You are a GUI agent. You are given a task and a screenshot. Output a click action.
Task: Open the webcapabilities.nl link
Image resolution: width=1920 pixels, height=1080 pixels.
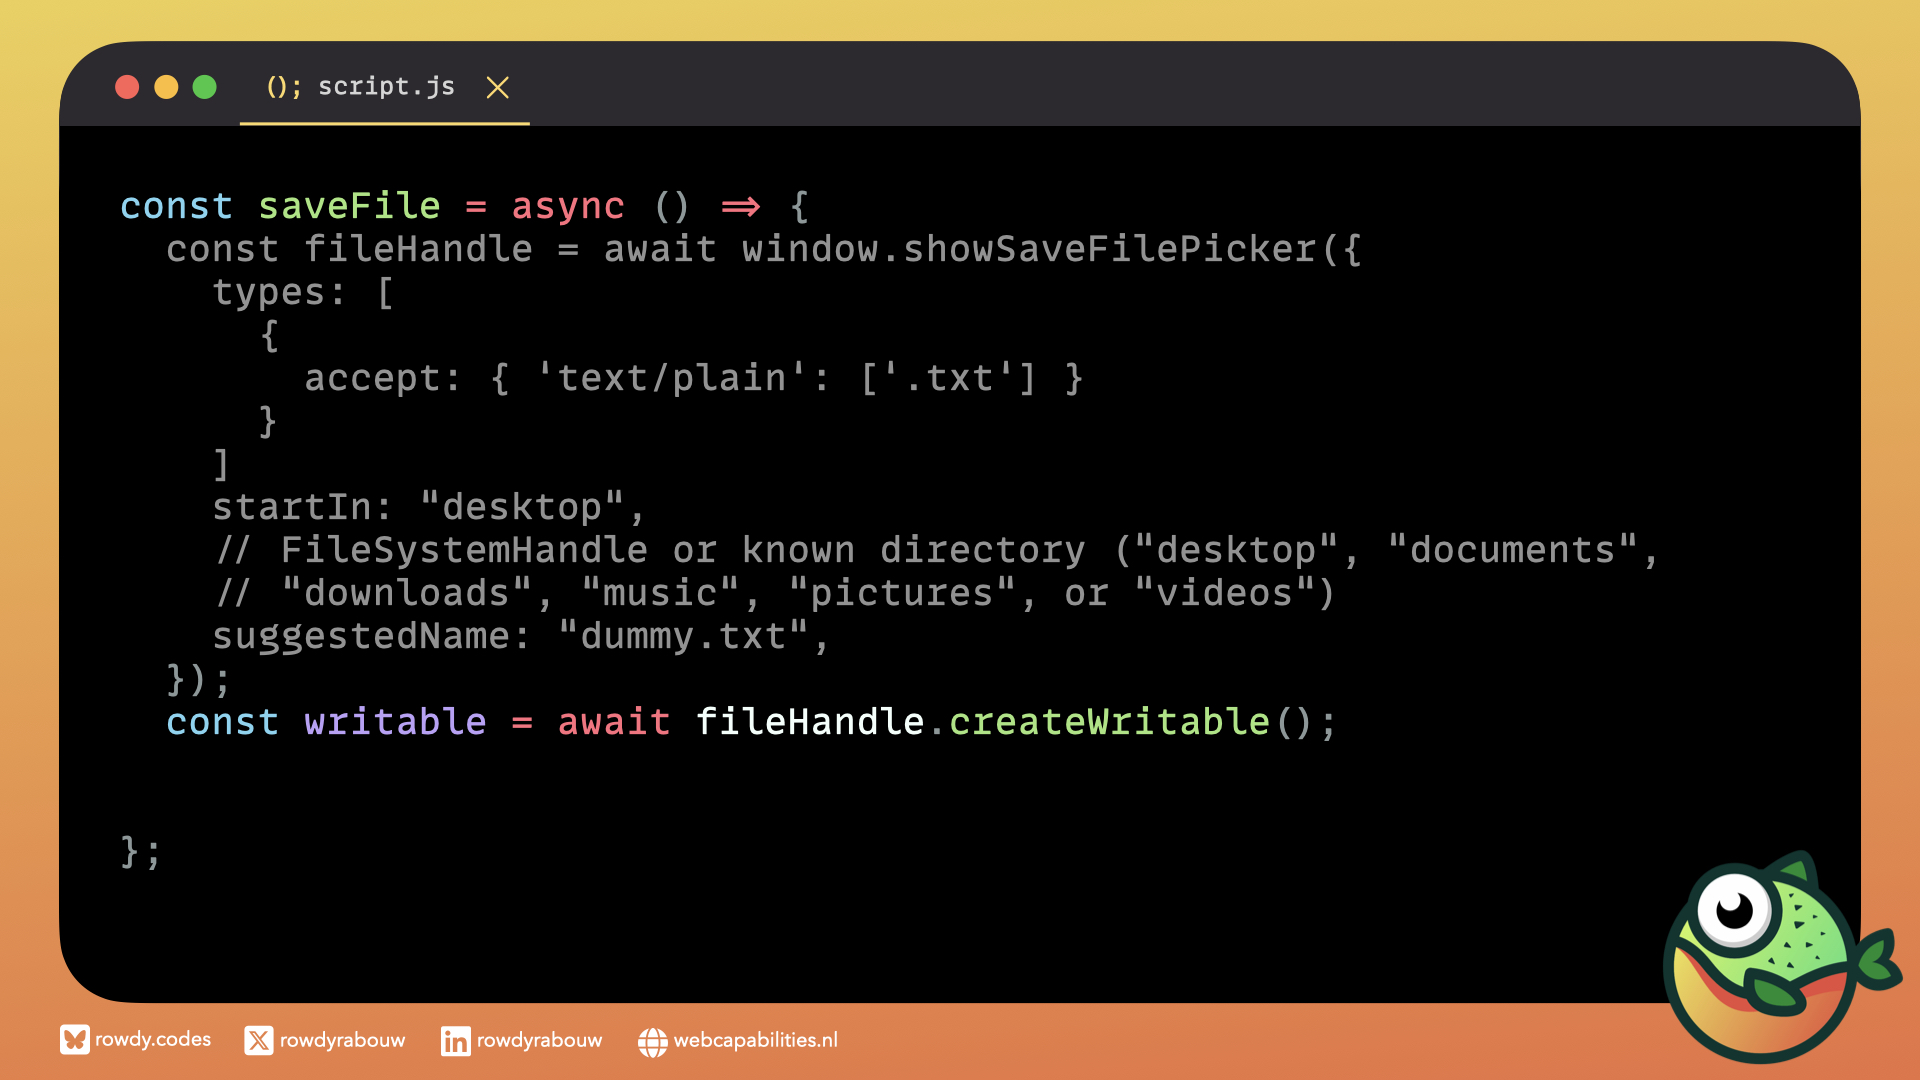(755, 1041)
